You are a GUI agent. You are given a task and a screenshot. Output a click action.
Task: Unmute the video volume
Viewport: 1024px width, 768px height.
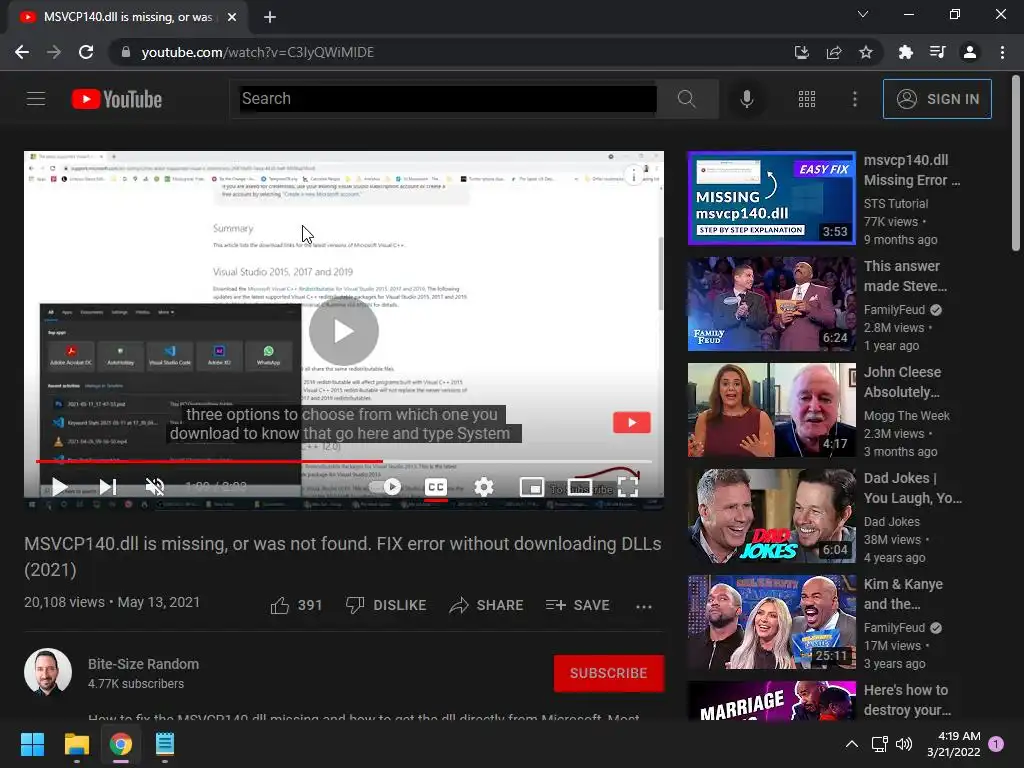(155, 487)
